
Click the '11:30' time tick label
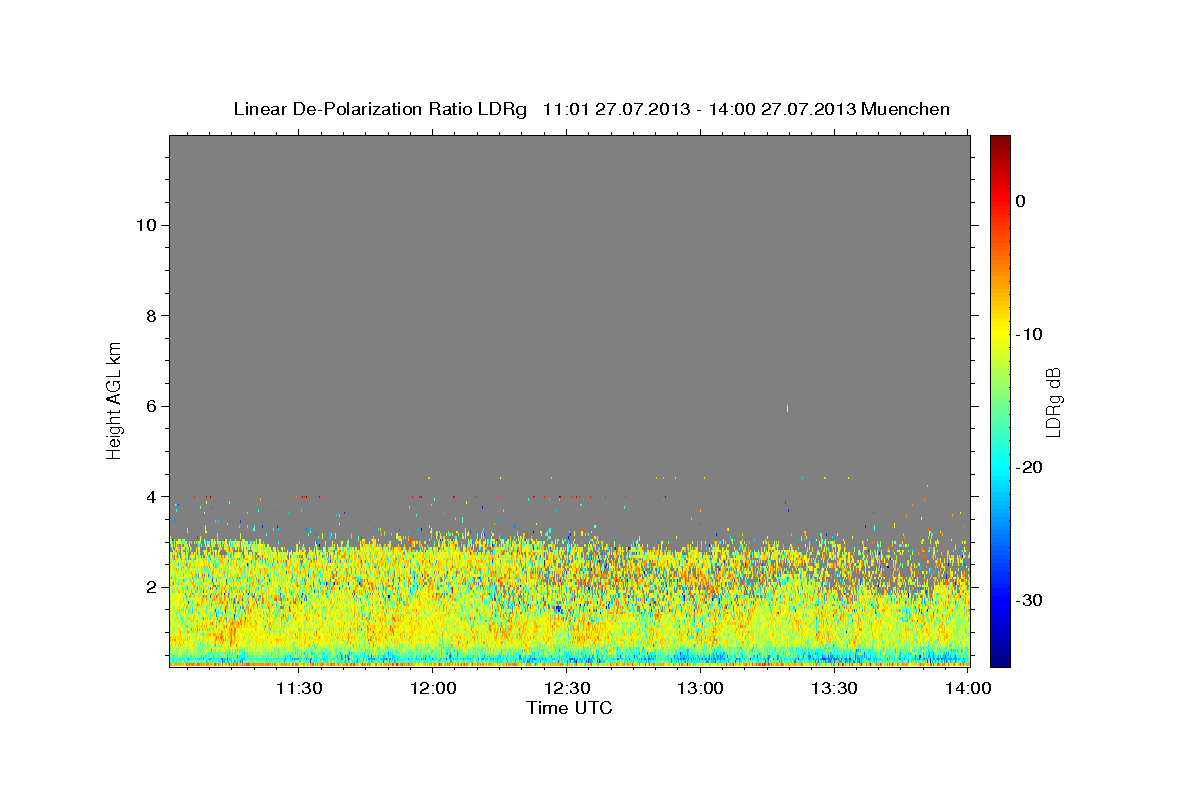click(299, 688)
